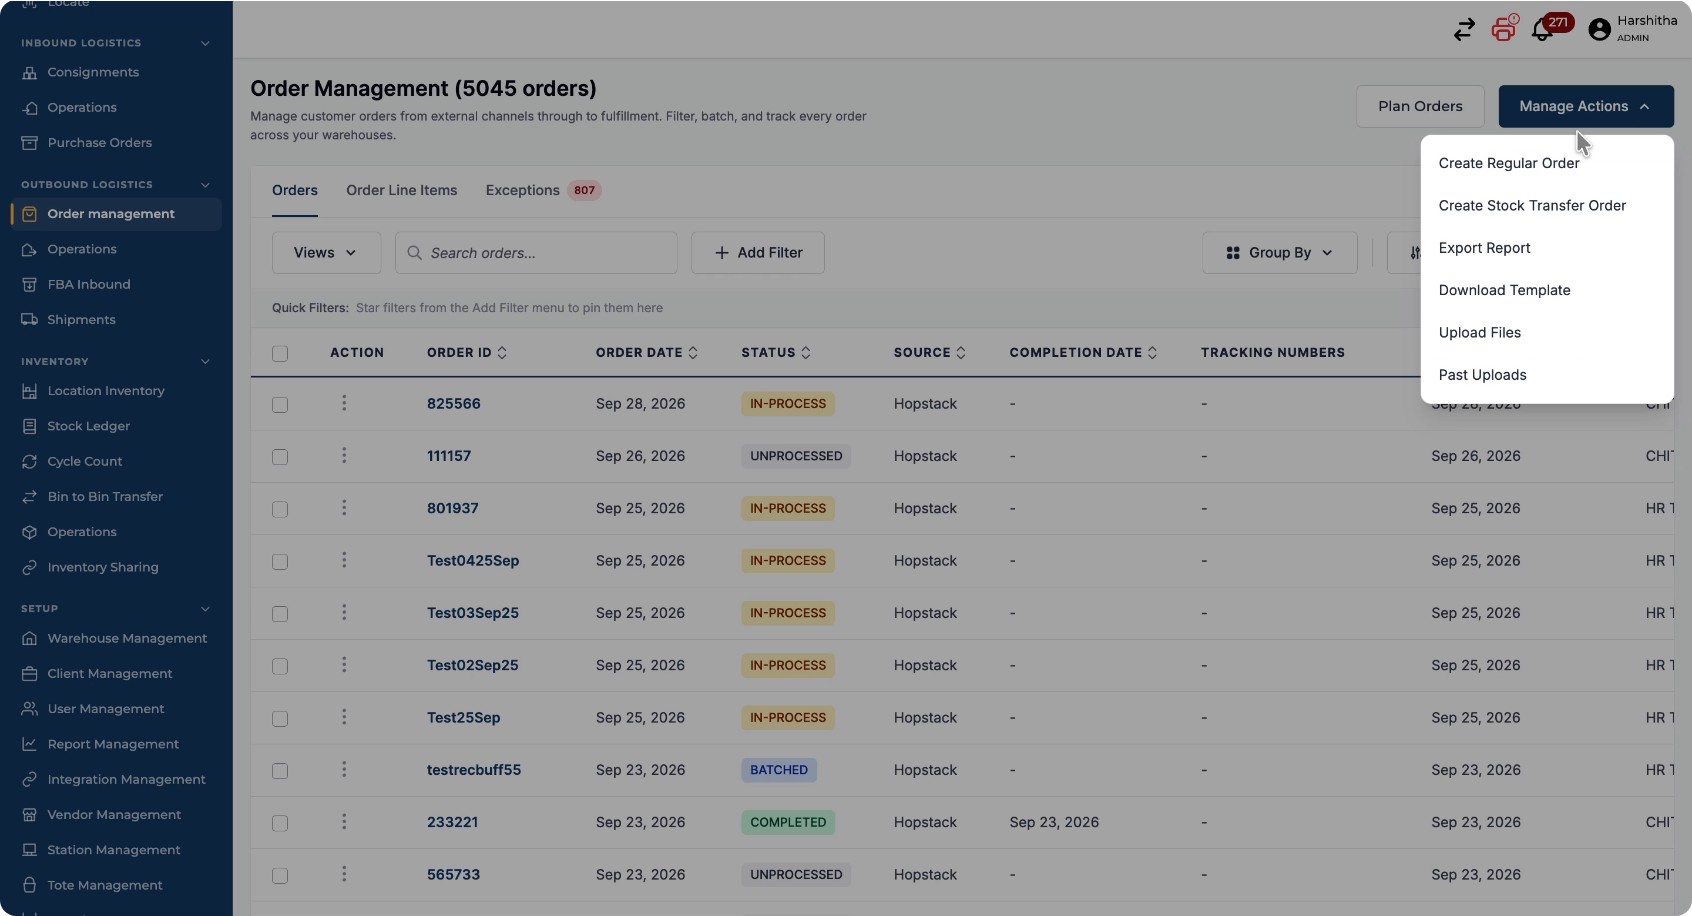Check the box for order 111157
This screenshot has height=916, width=1692.
coord(280,456)
